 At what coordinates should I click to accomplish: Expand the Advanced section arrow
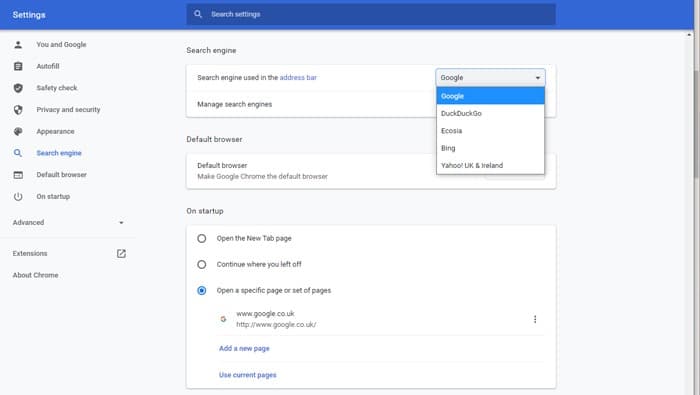[x=121, y=223]
